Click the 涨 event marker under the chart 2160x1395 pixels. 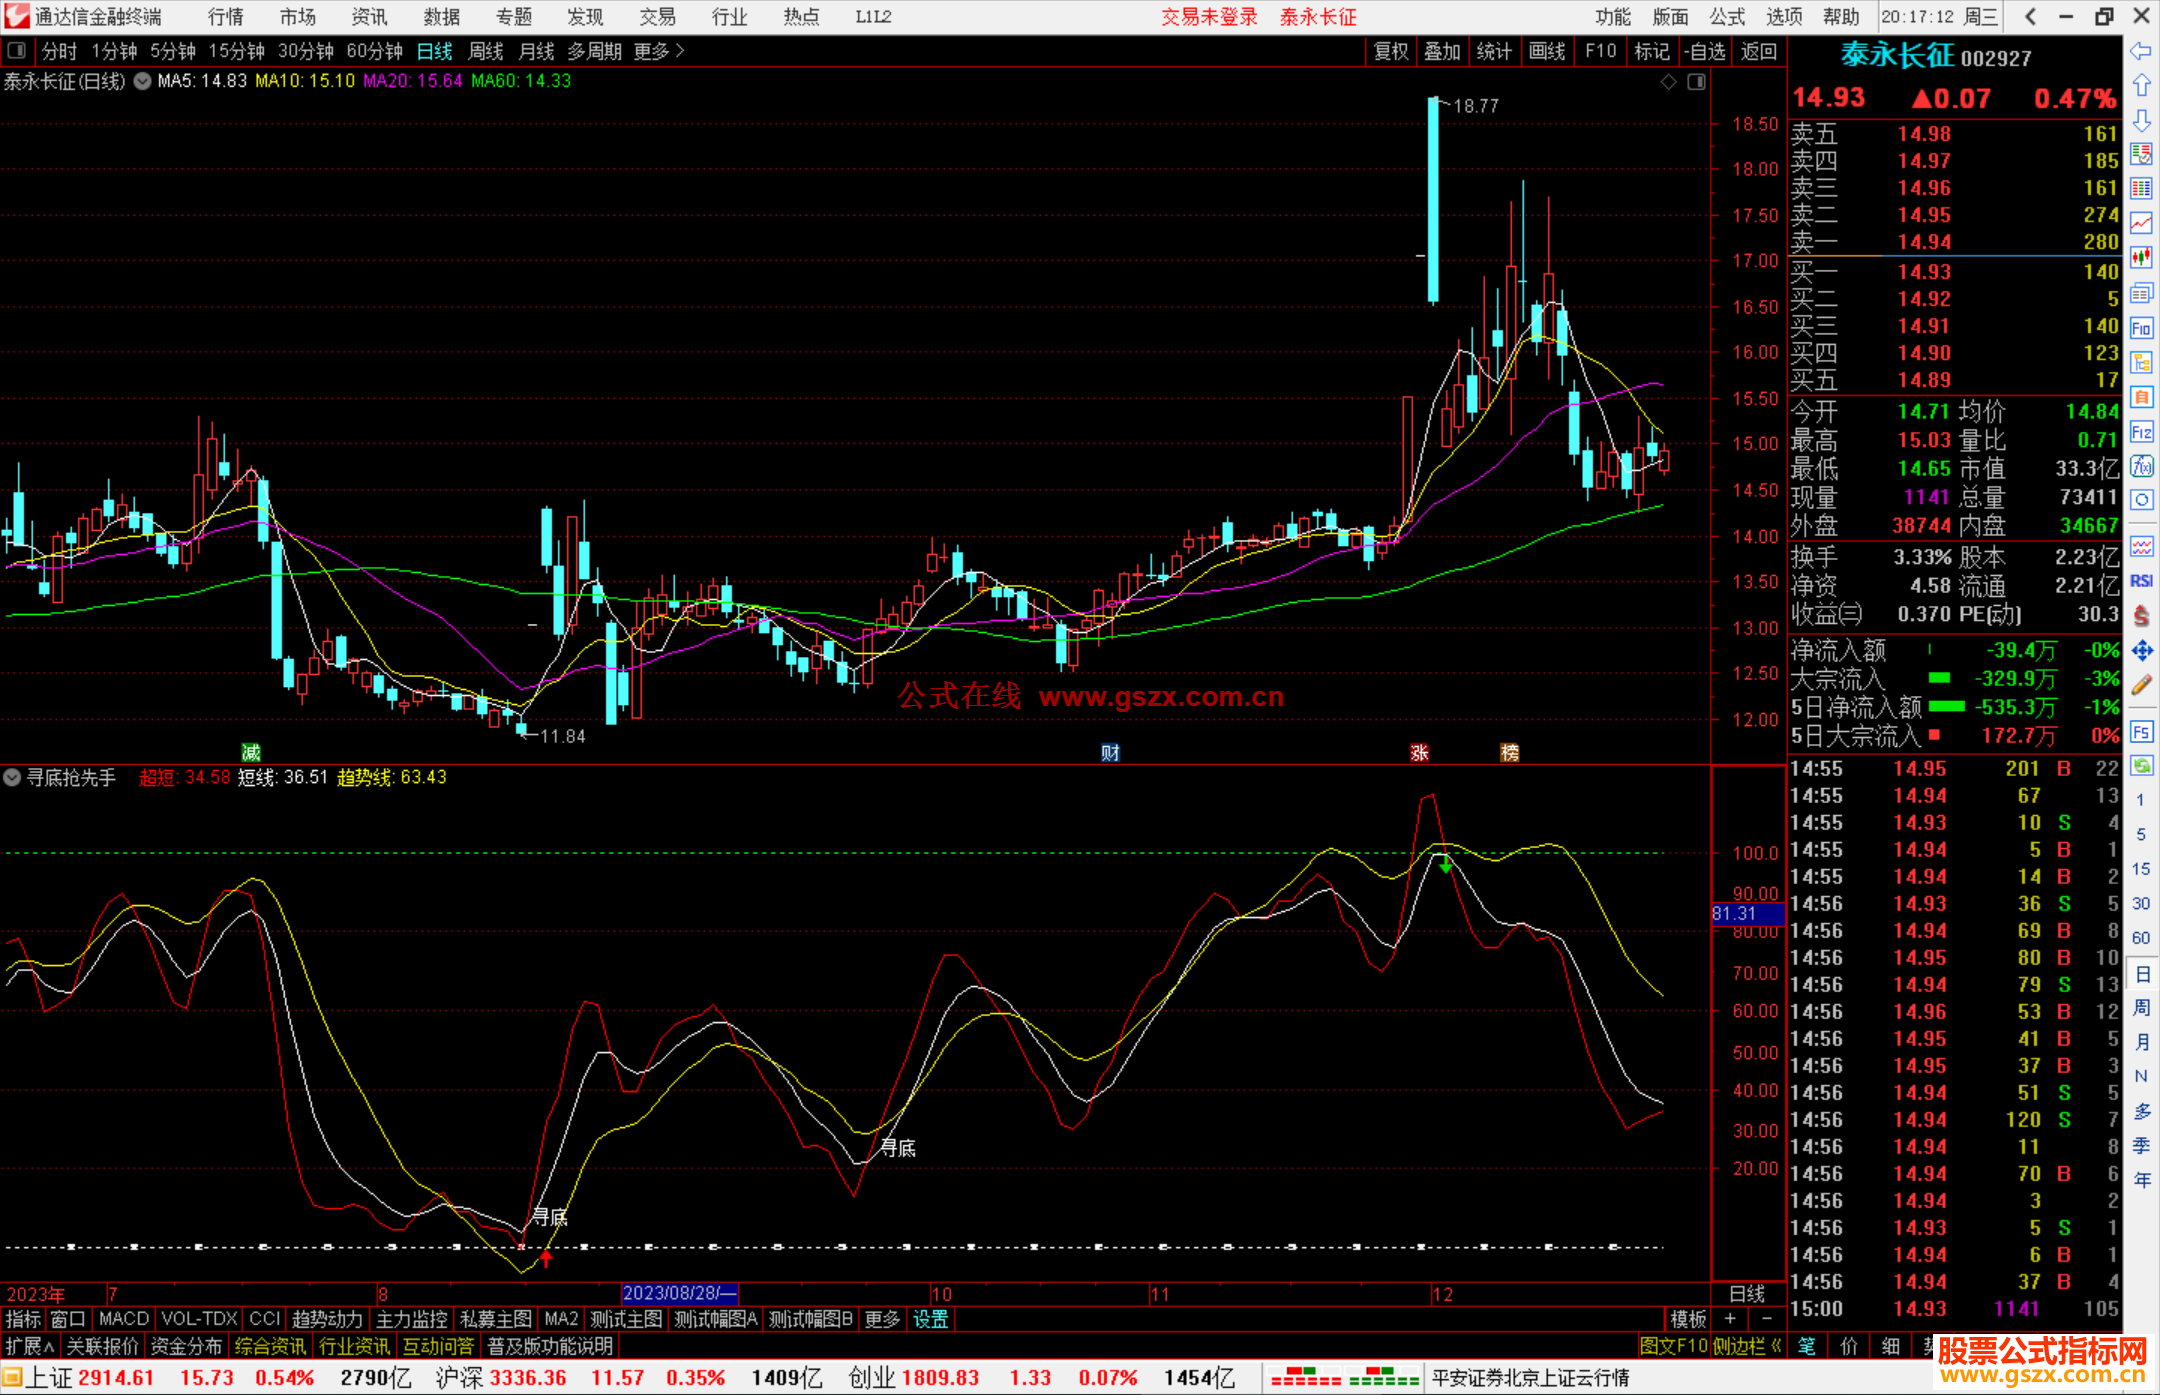(1420, 752)
